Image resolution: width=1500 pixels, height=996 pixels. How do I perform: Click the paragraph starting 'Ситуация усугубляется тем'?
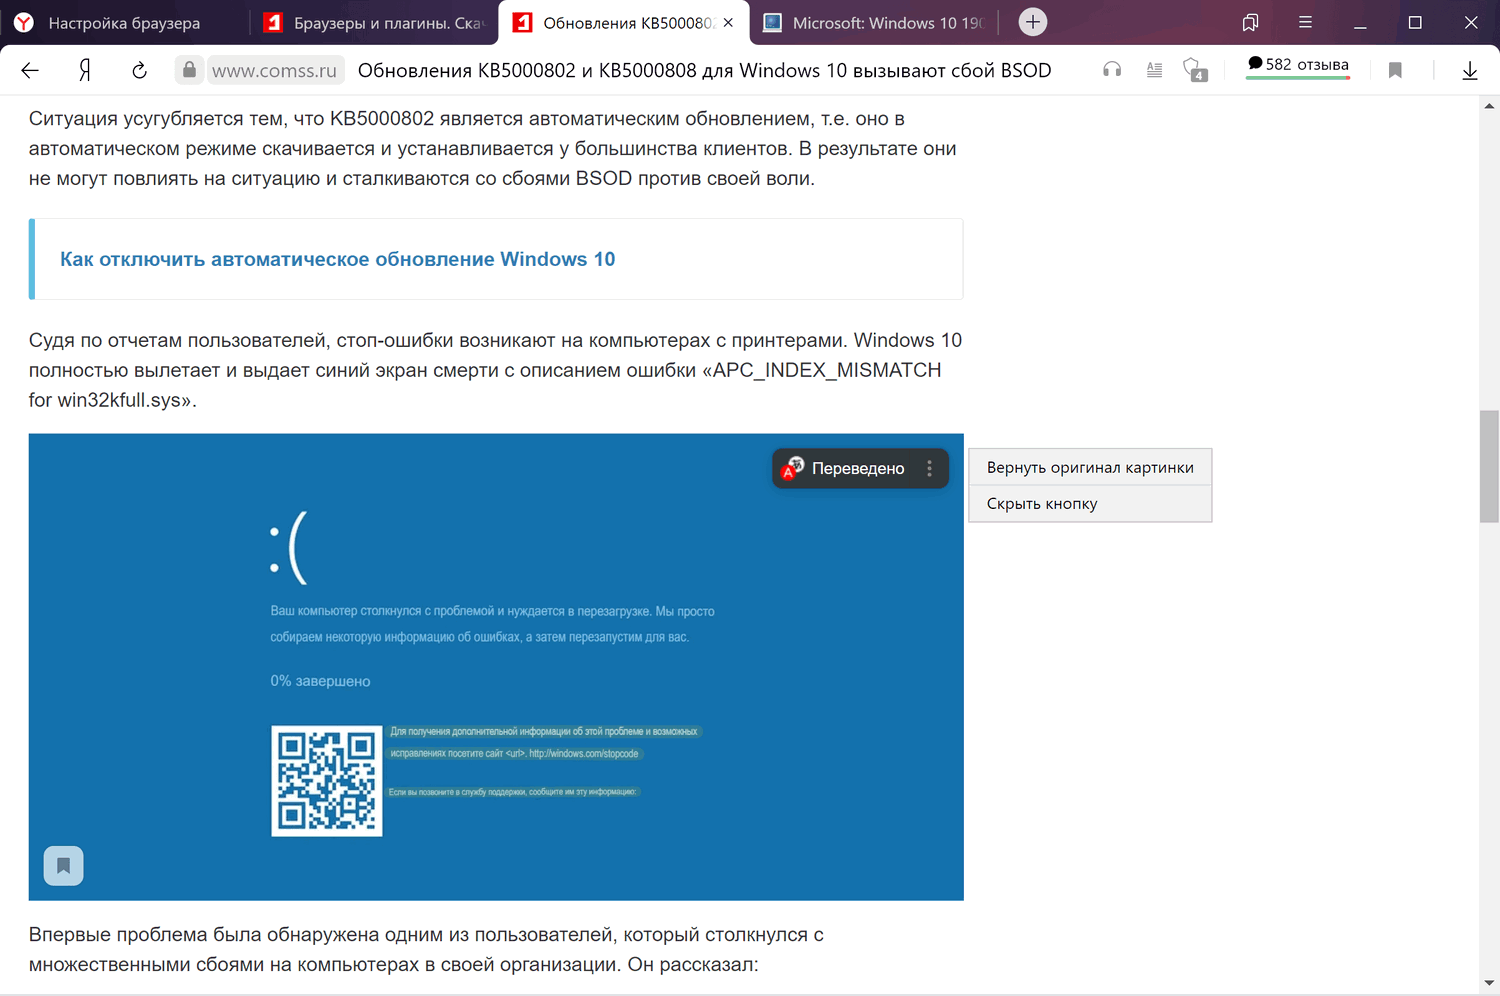[x=493, y=148]
